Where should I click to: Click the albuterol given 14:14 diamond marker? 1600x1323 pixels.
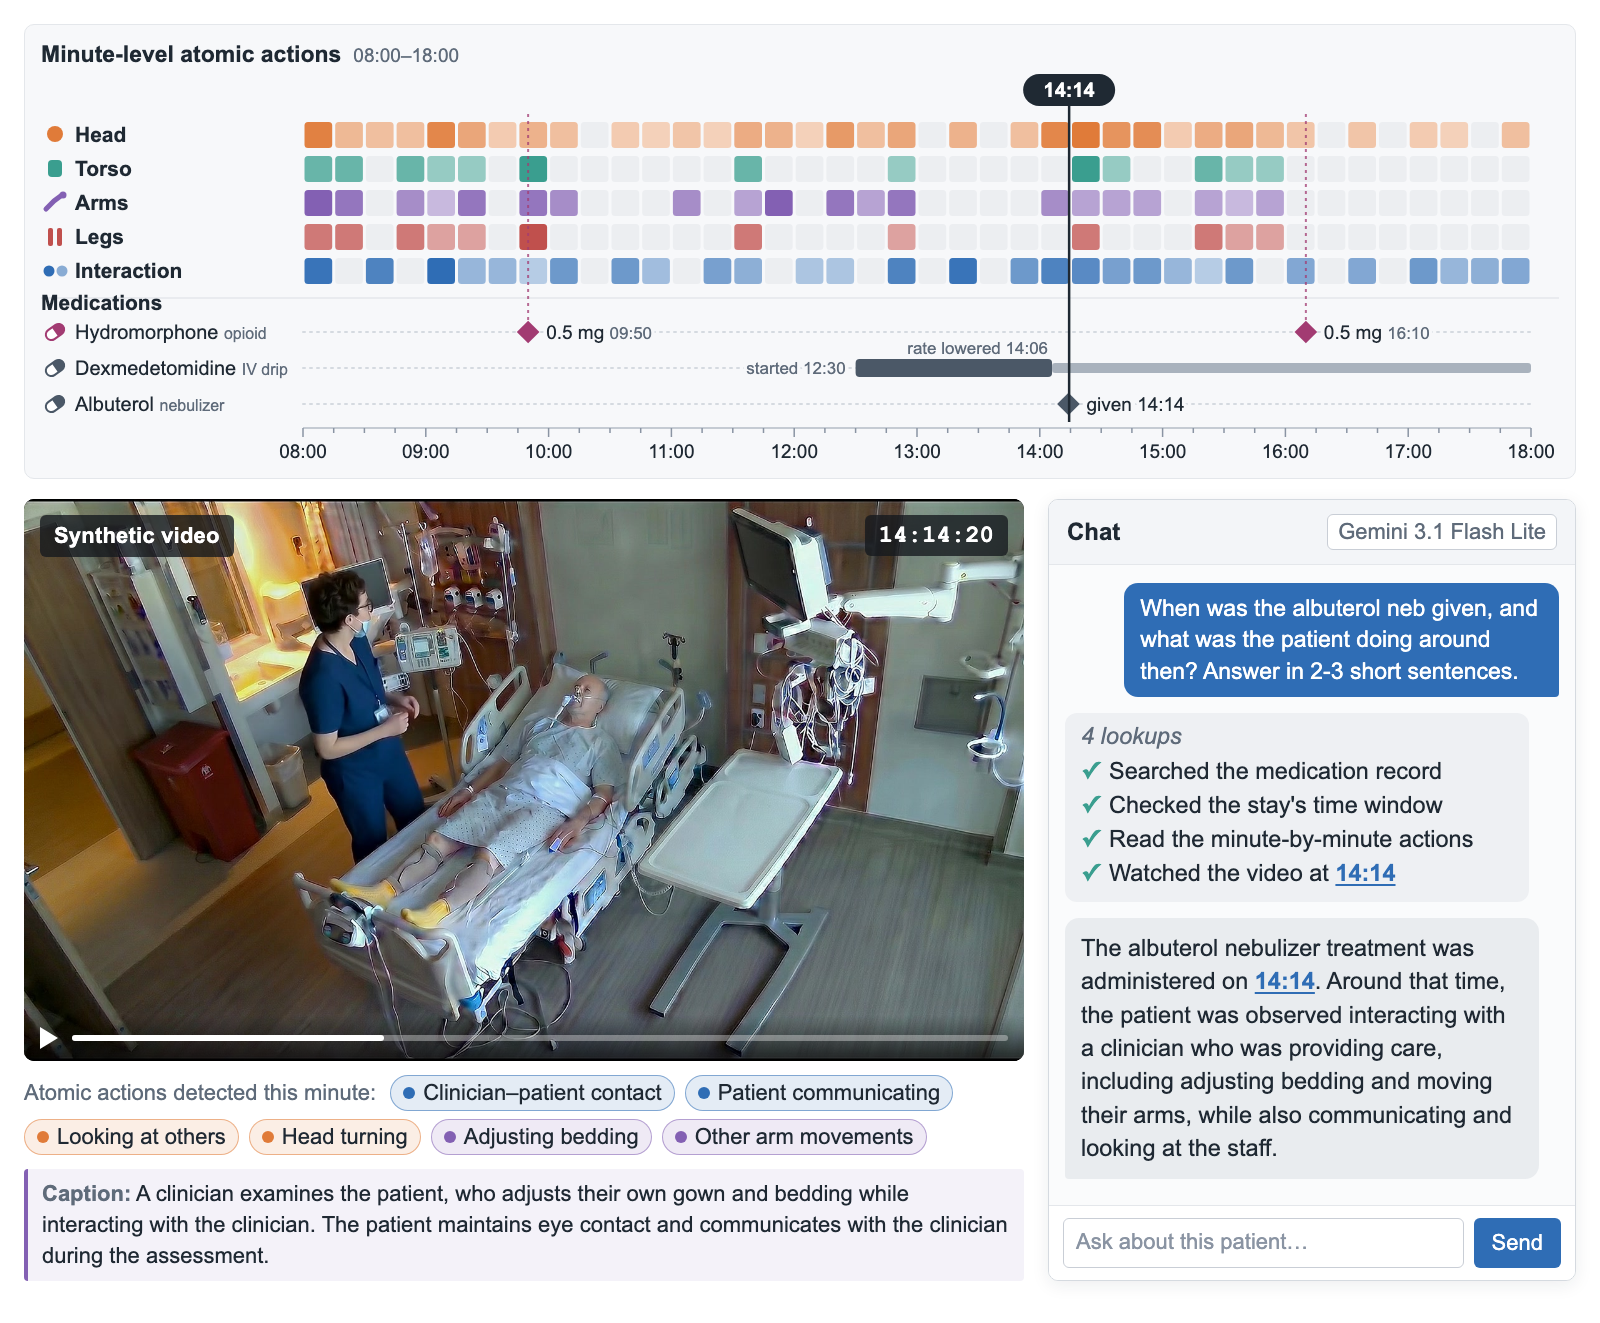[x=1069, y=404]
